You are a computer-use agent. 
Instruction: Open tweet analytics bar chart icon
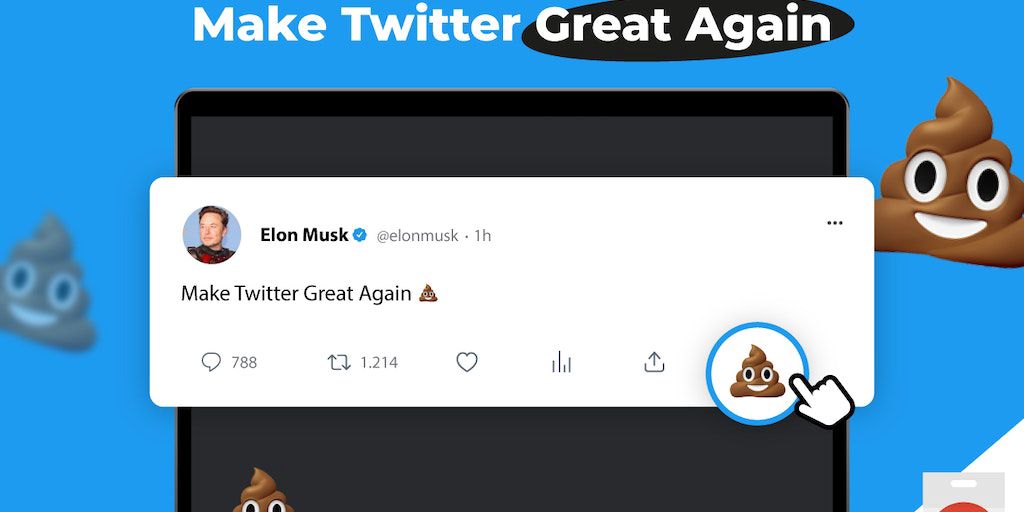point(561,362)
